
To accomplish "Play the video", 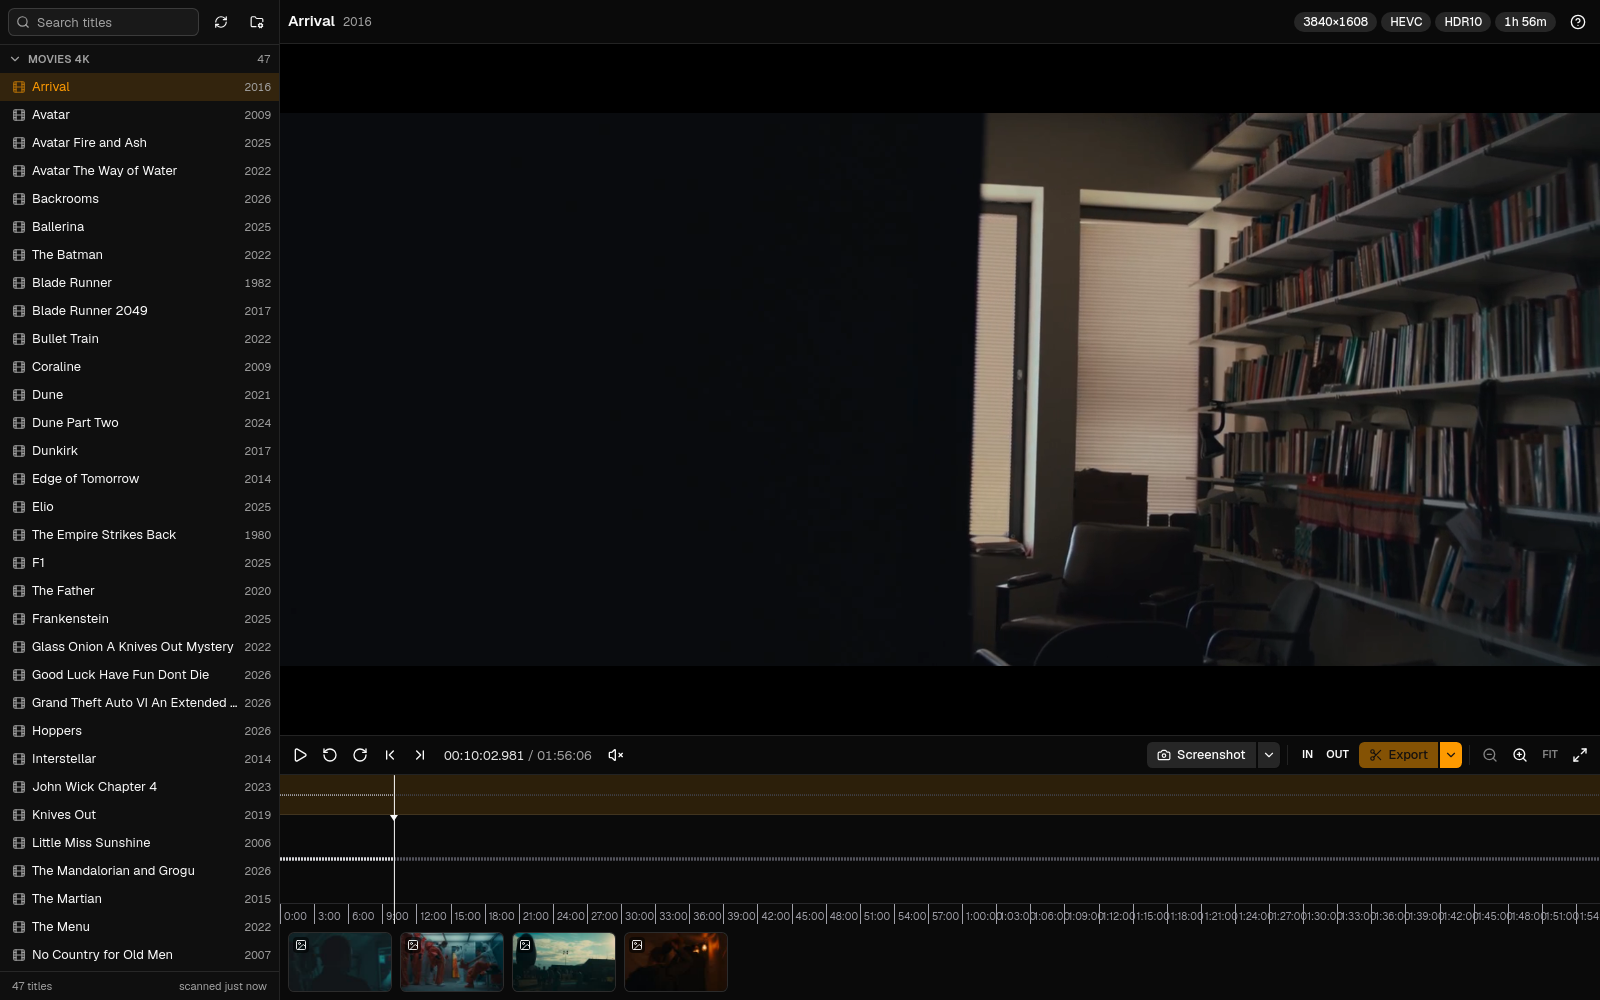I will pos(300,755).
